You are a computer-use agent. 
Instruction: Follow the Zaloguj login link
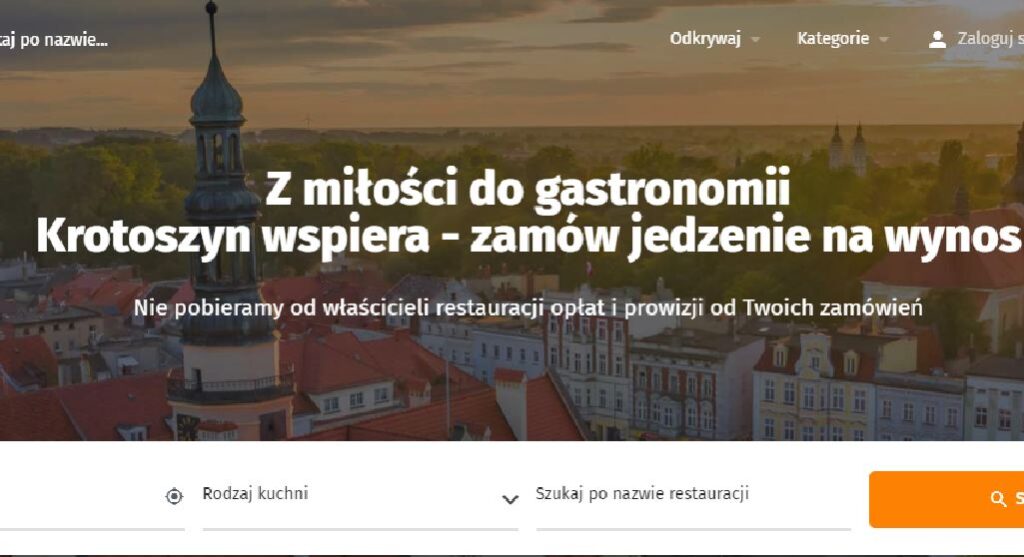[990, 39]
